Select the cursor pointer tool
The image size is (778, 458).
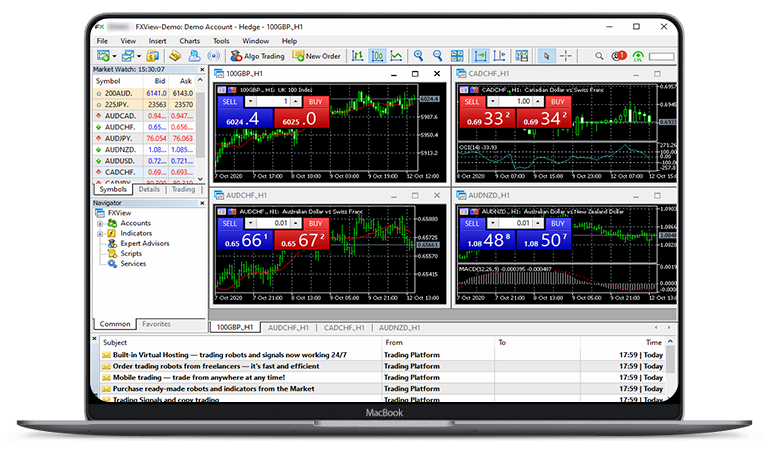pyautogui.click(x=546, y=56)
